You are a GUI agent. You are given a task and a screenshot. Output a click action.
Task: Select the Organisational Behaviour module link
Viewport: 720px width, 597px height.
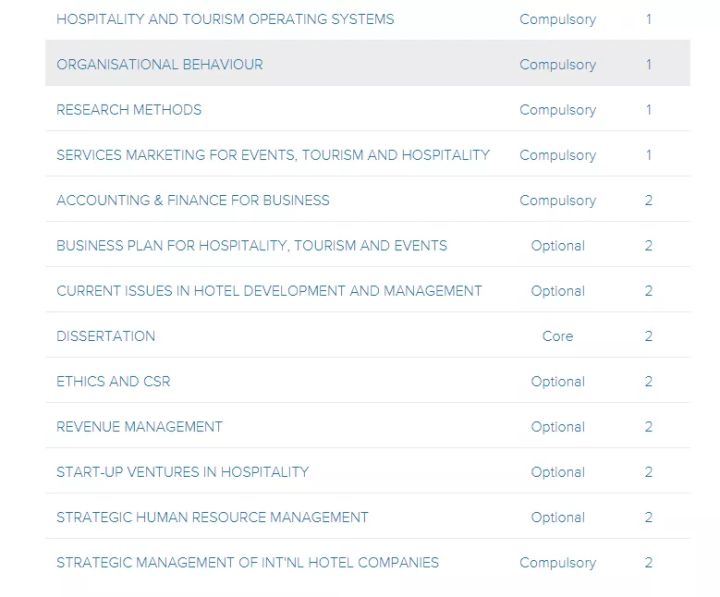[160, 64]
